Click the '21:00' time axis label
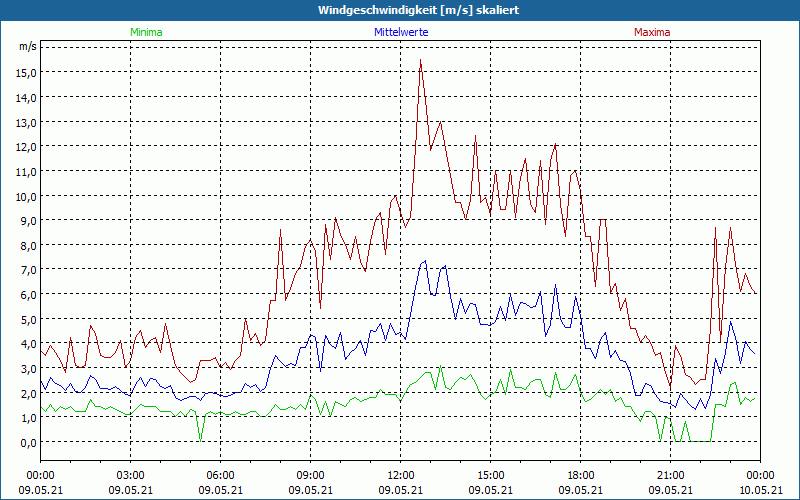The image size is (800, 500). click(x=670, y=476)
